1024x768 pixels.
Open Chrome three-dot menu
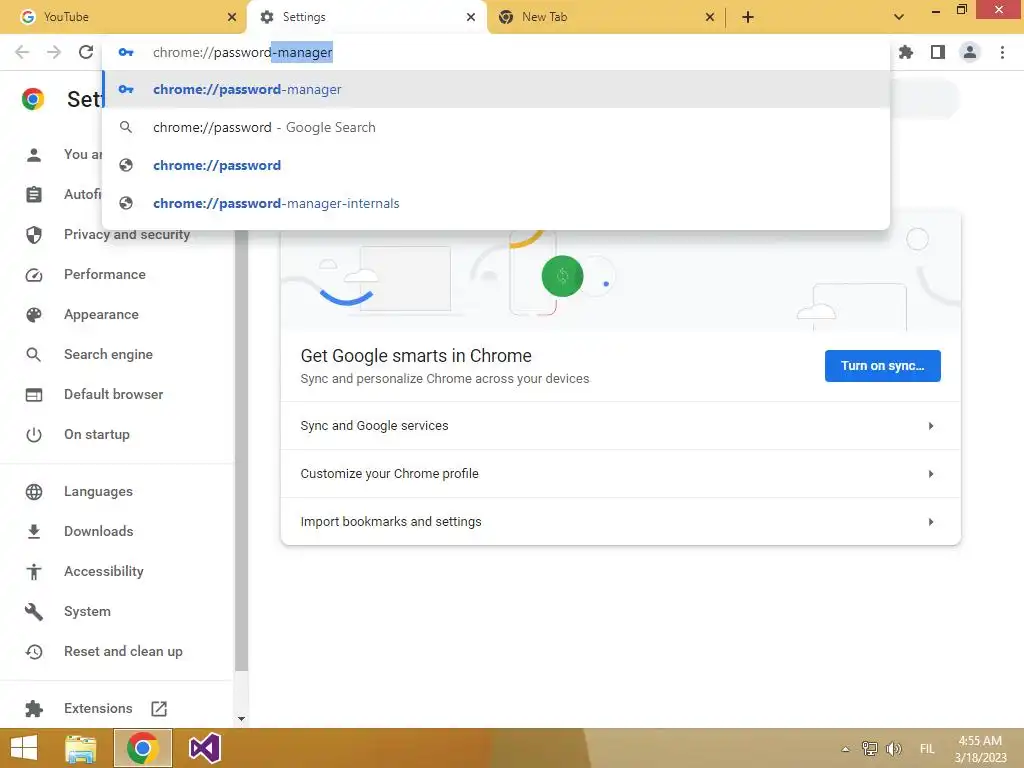(1002, 52)
